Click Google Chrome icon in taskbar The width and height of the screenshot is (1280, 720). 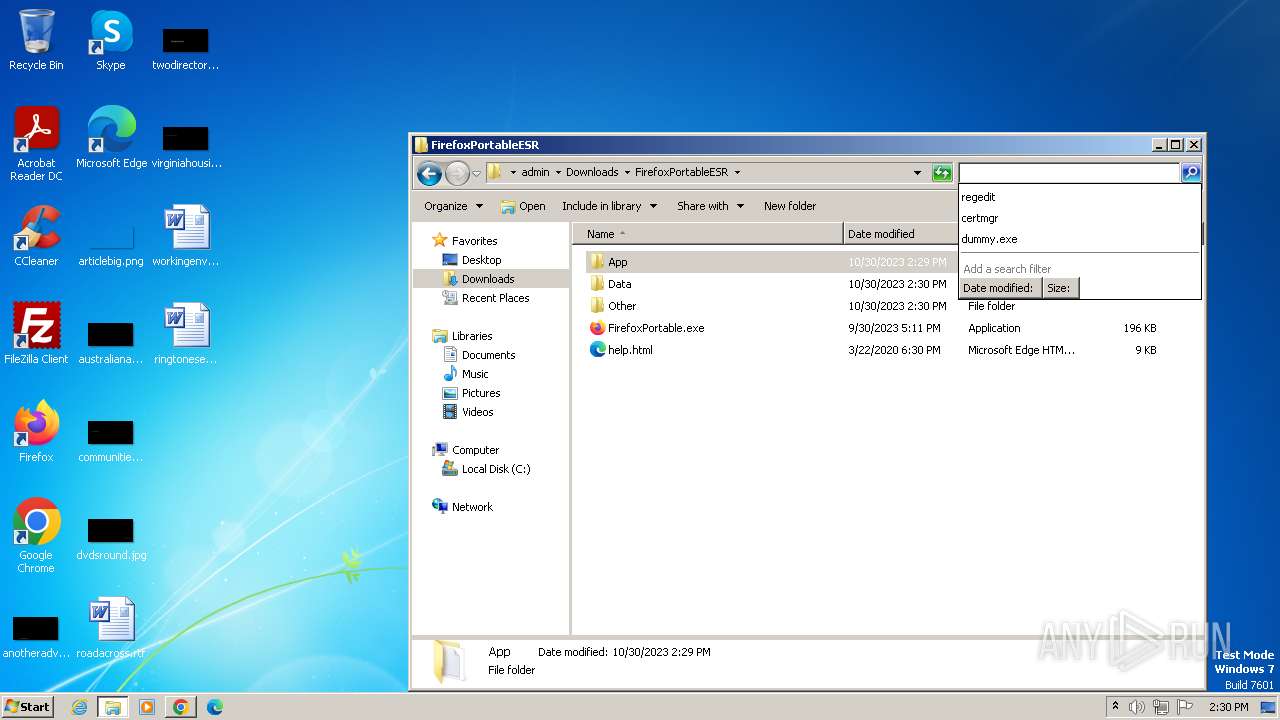click(x=181, y=707)
